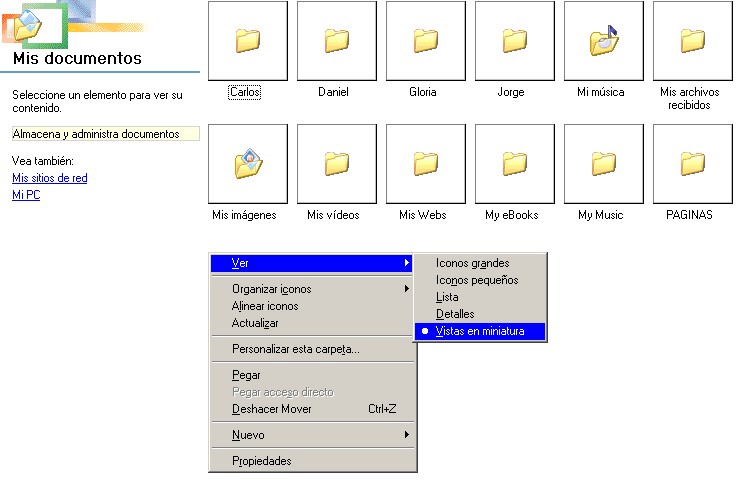The image size is (744, 485).
Task: Switch view to Detalles
Action: (x=480, y=314)
